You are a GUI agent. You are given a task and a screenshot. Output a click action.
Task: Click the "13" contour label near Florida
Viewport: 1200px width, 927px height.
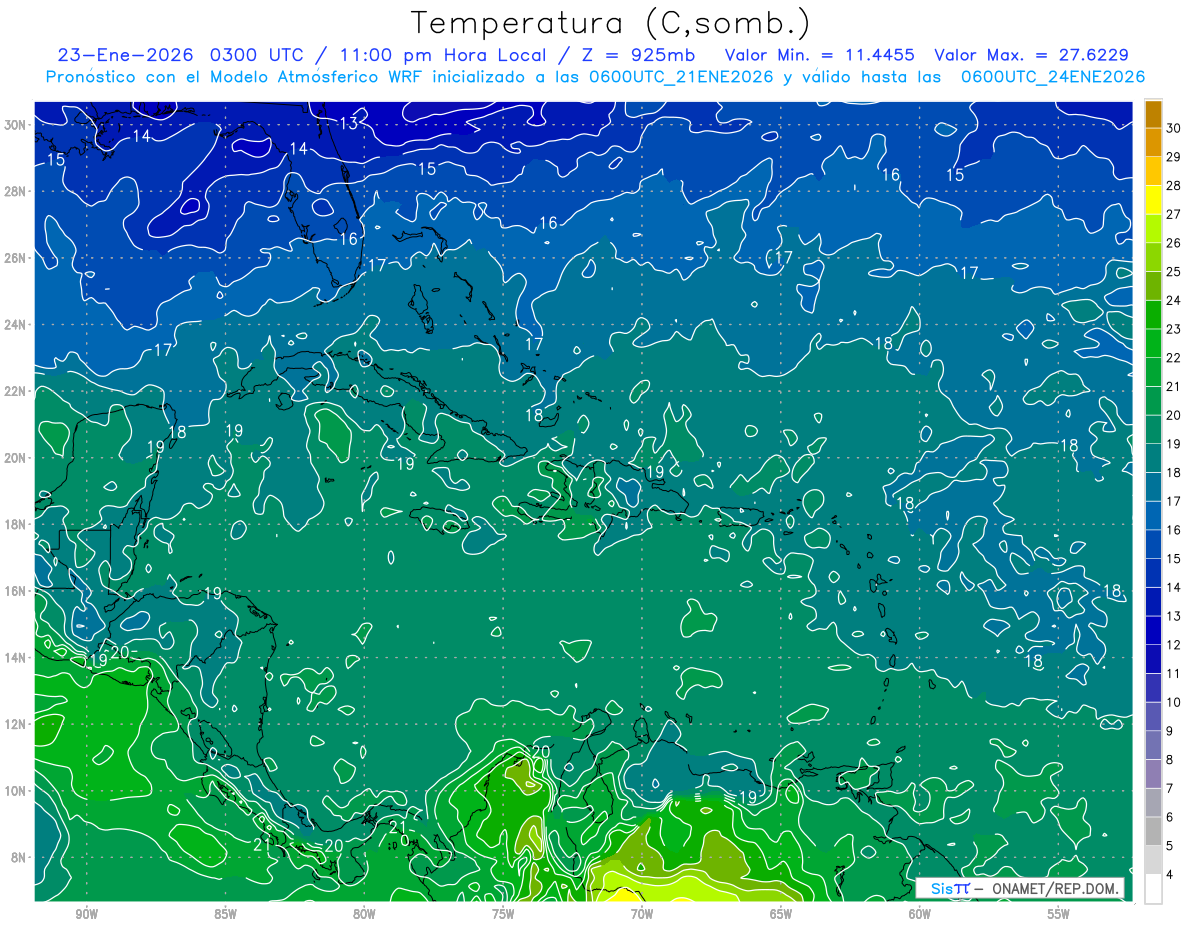pos(348,123)
